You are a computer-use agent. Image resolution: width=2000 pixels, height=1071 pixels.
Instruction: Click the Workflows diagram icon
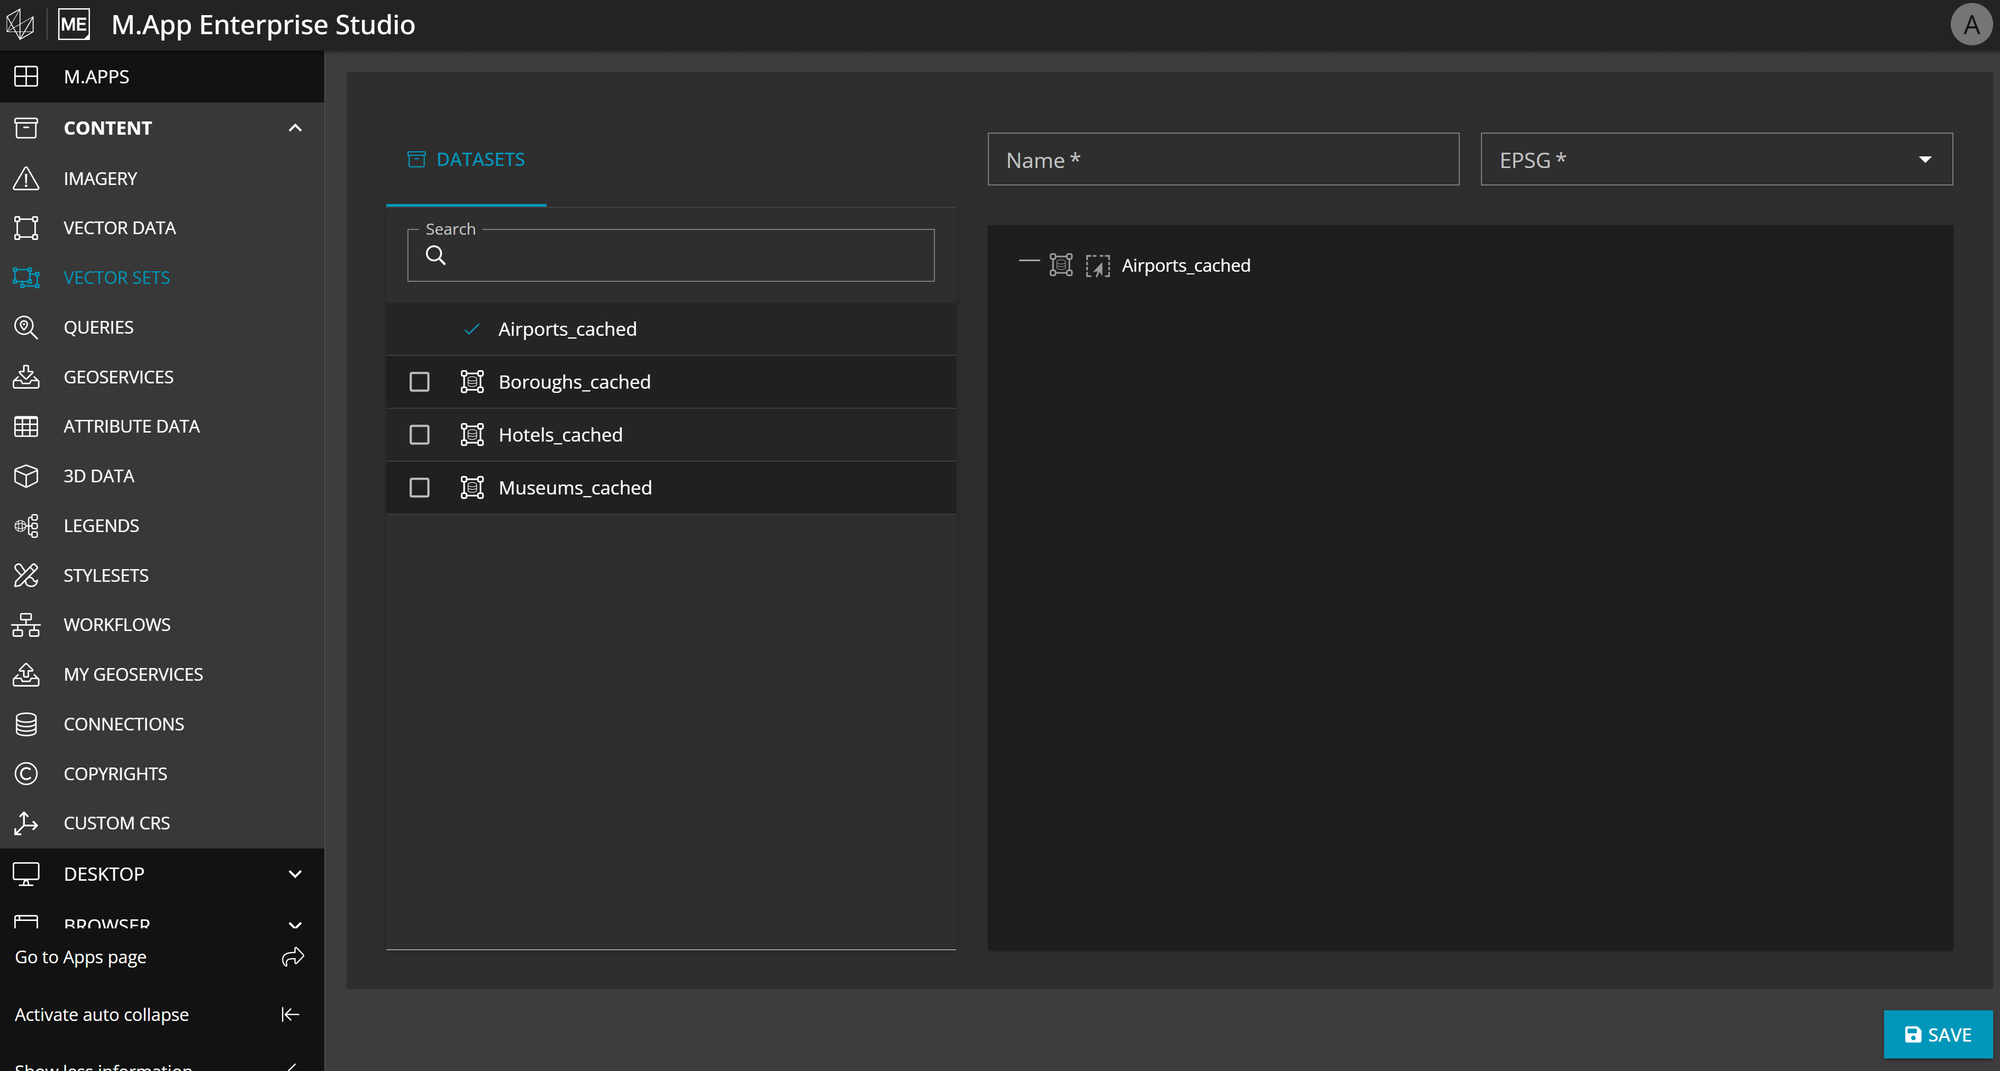click(26, 624)
